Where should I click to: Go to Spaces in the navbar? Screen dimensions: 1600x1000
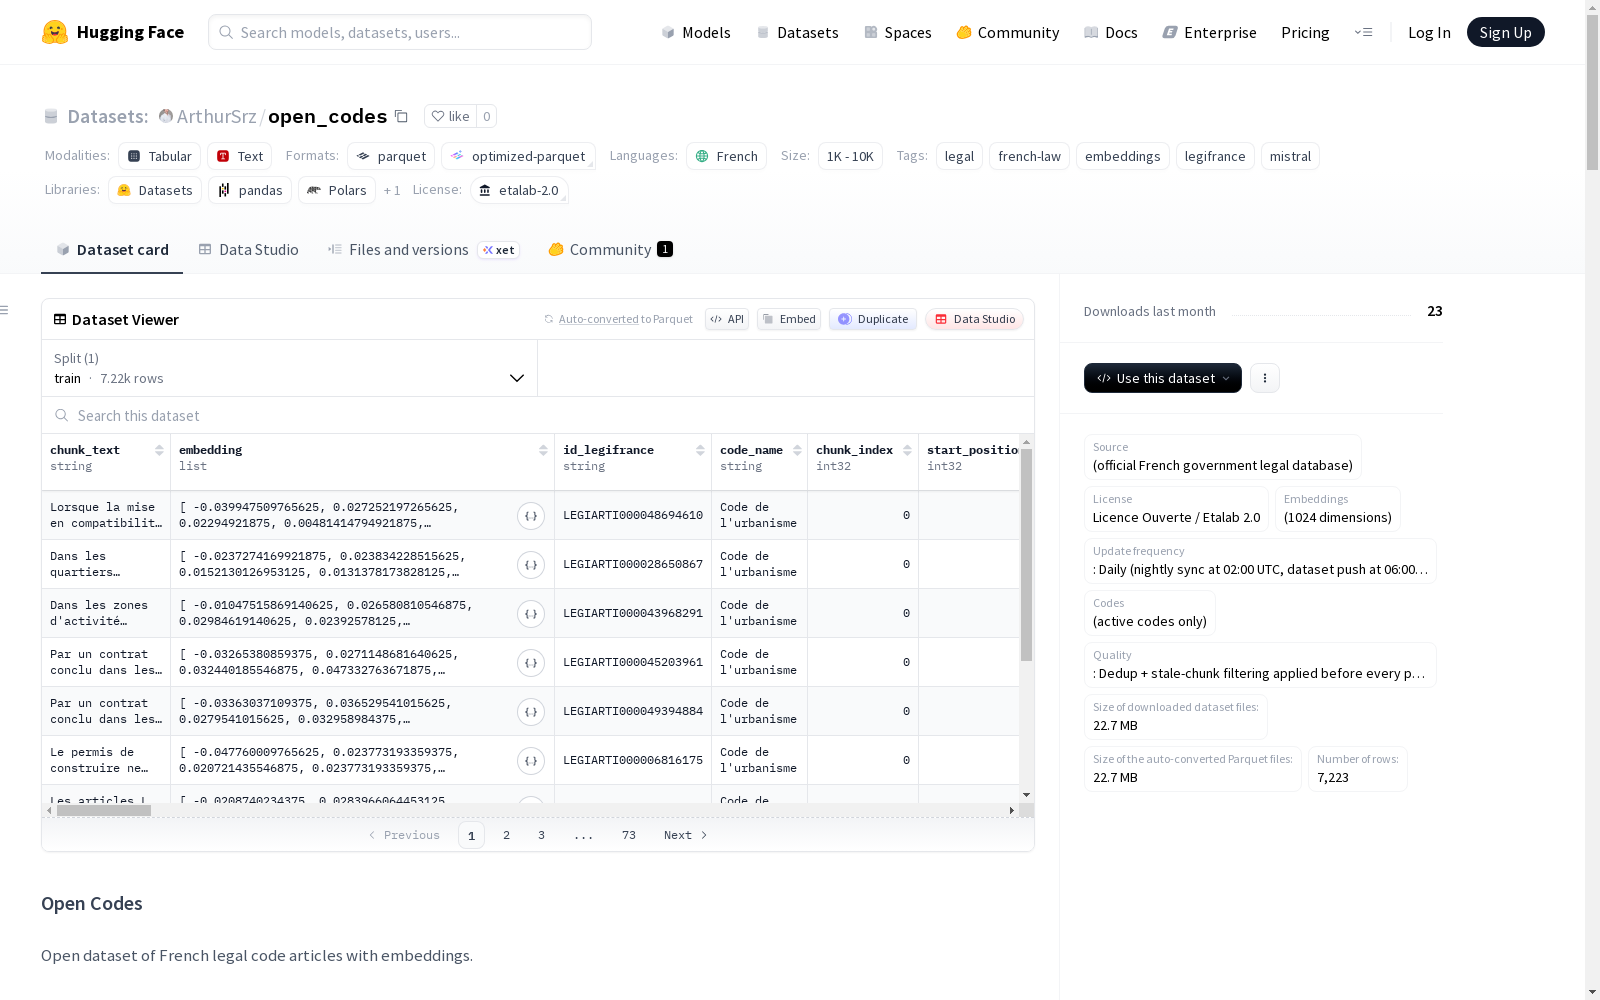[898, 32]
